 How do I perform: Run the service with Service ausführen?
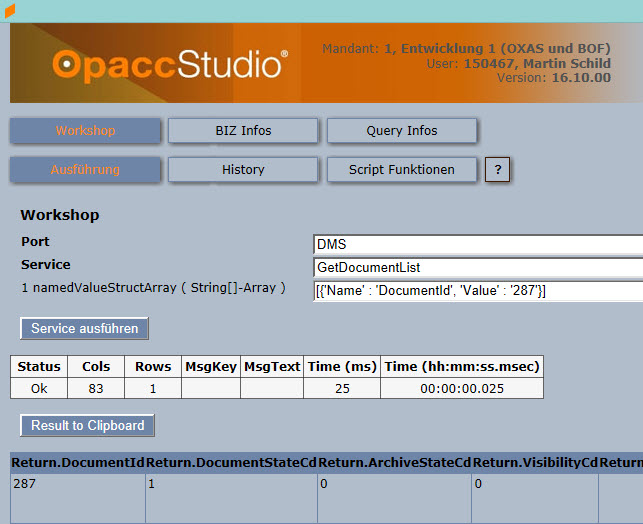pyautogui.click(x=84, y=328)
